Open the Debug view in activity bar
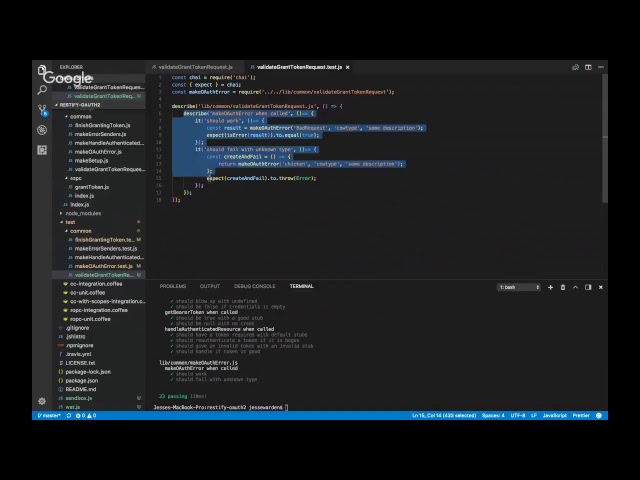The width and height of the screenshot is (640, 480). (x=42, y=130)
